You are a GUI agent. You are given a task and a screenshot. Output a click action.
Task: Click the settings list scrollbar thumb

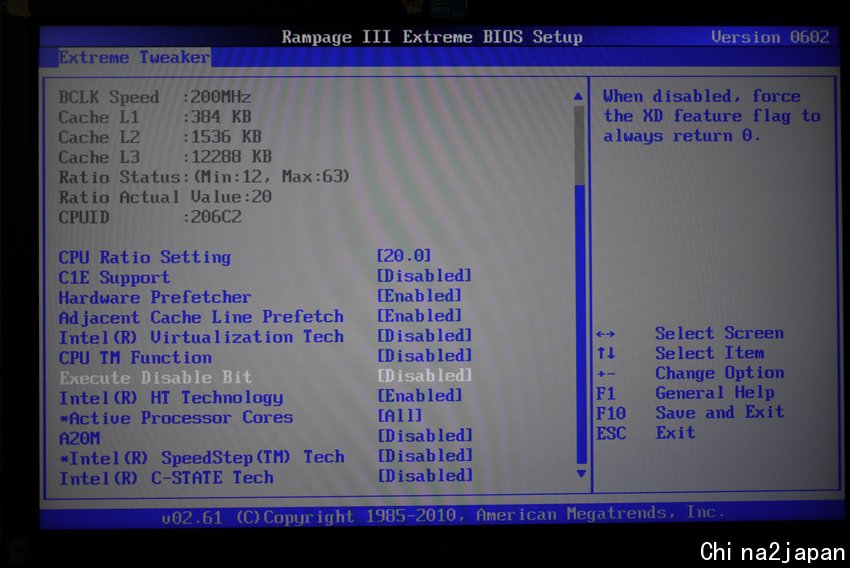(579, 145)
